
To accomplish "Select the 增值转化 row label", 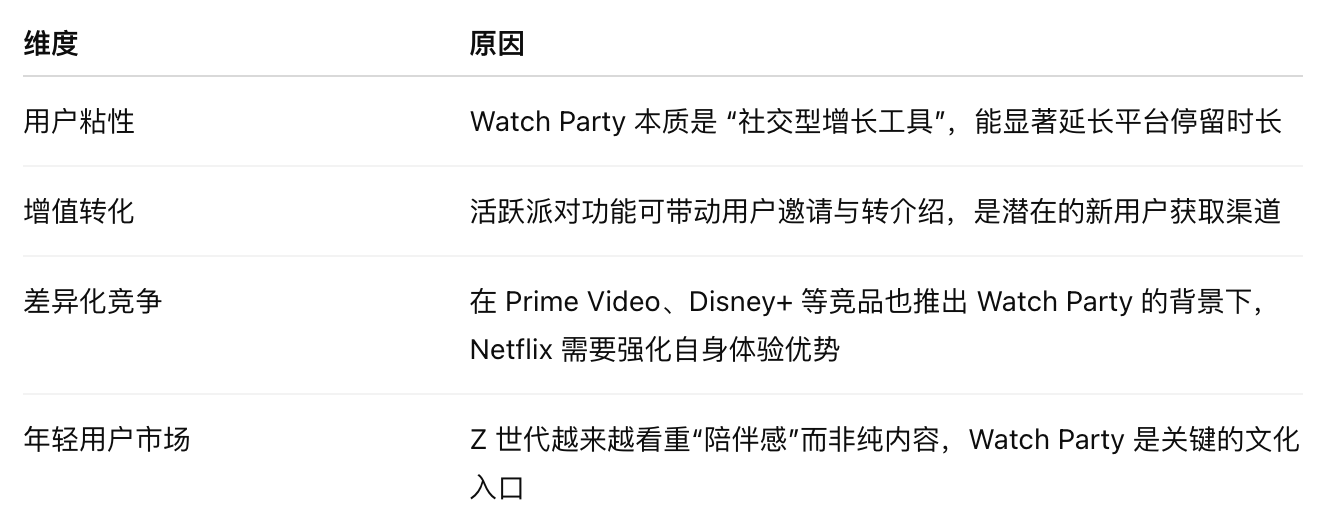I will click(x=78, y=211).
